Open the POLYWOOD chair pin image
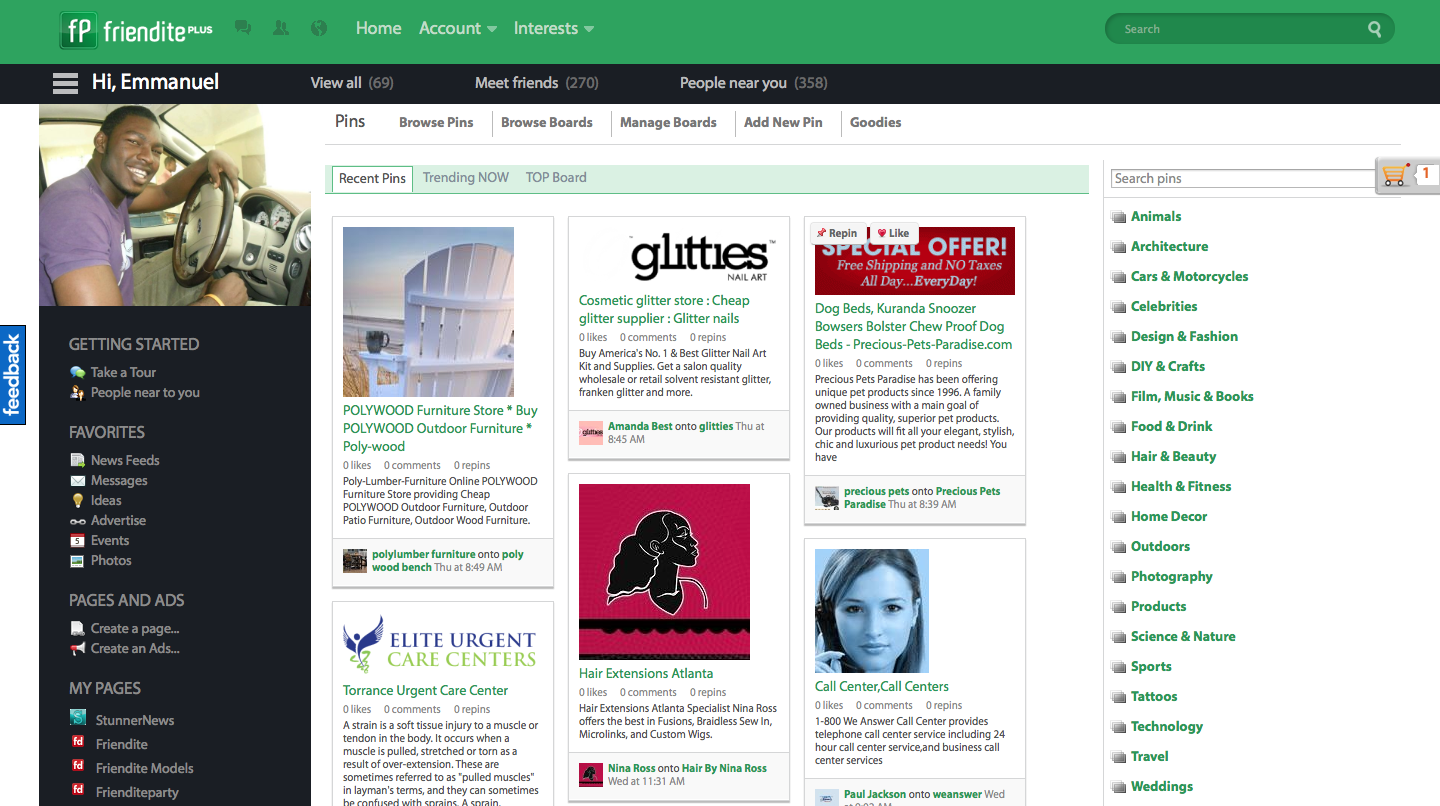Image resolution: width=1440 pixels, height=806 pixels. pos(428,312)
